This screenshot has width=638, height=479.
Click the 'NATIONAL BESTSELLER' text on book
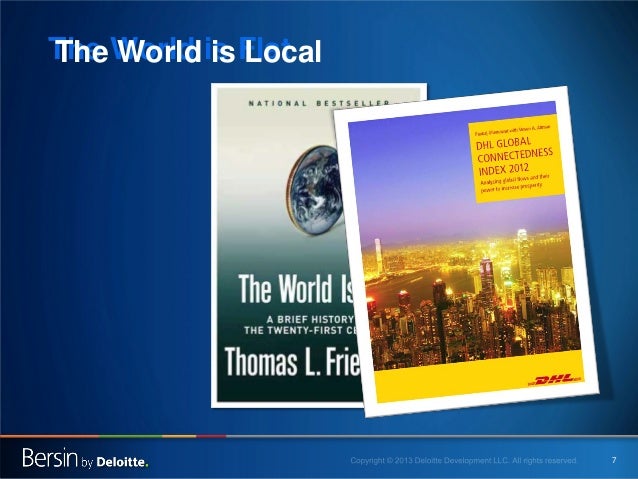(319, 103)
